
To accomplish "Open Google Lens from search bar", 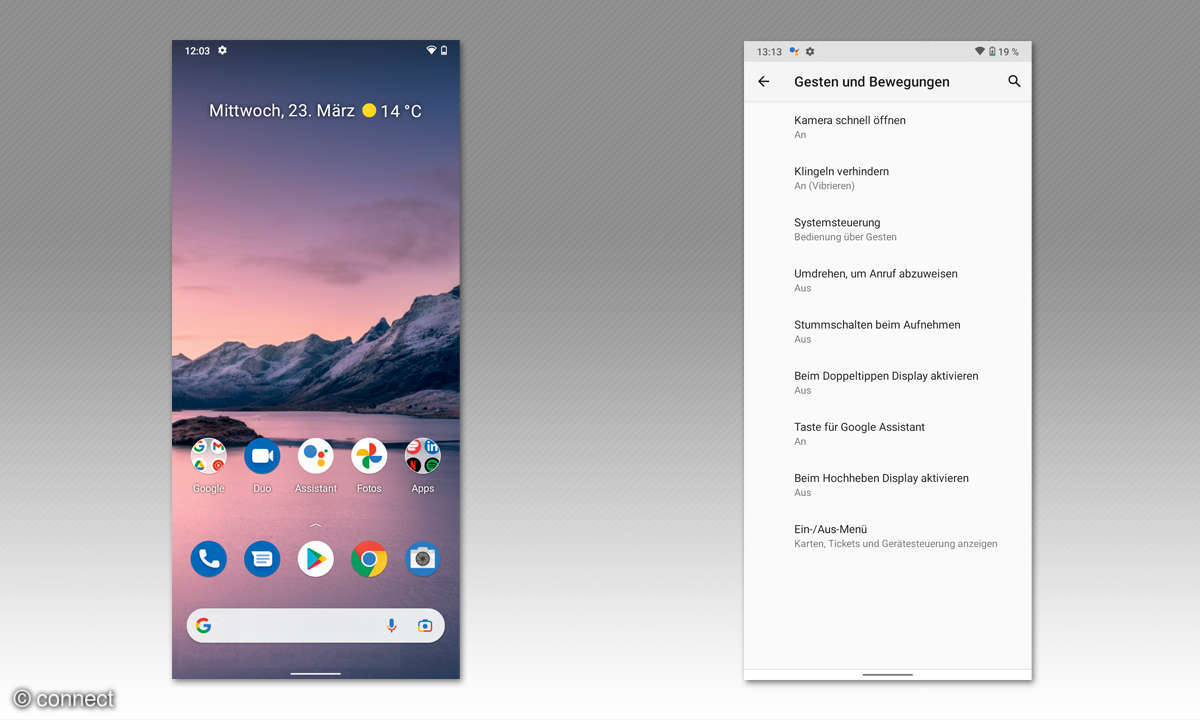I will tap(425, 626).
